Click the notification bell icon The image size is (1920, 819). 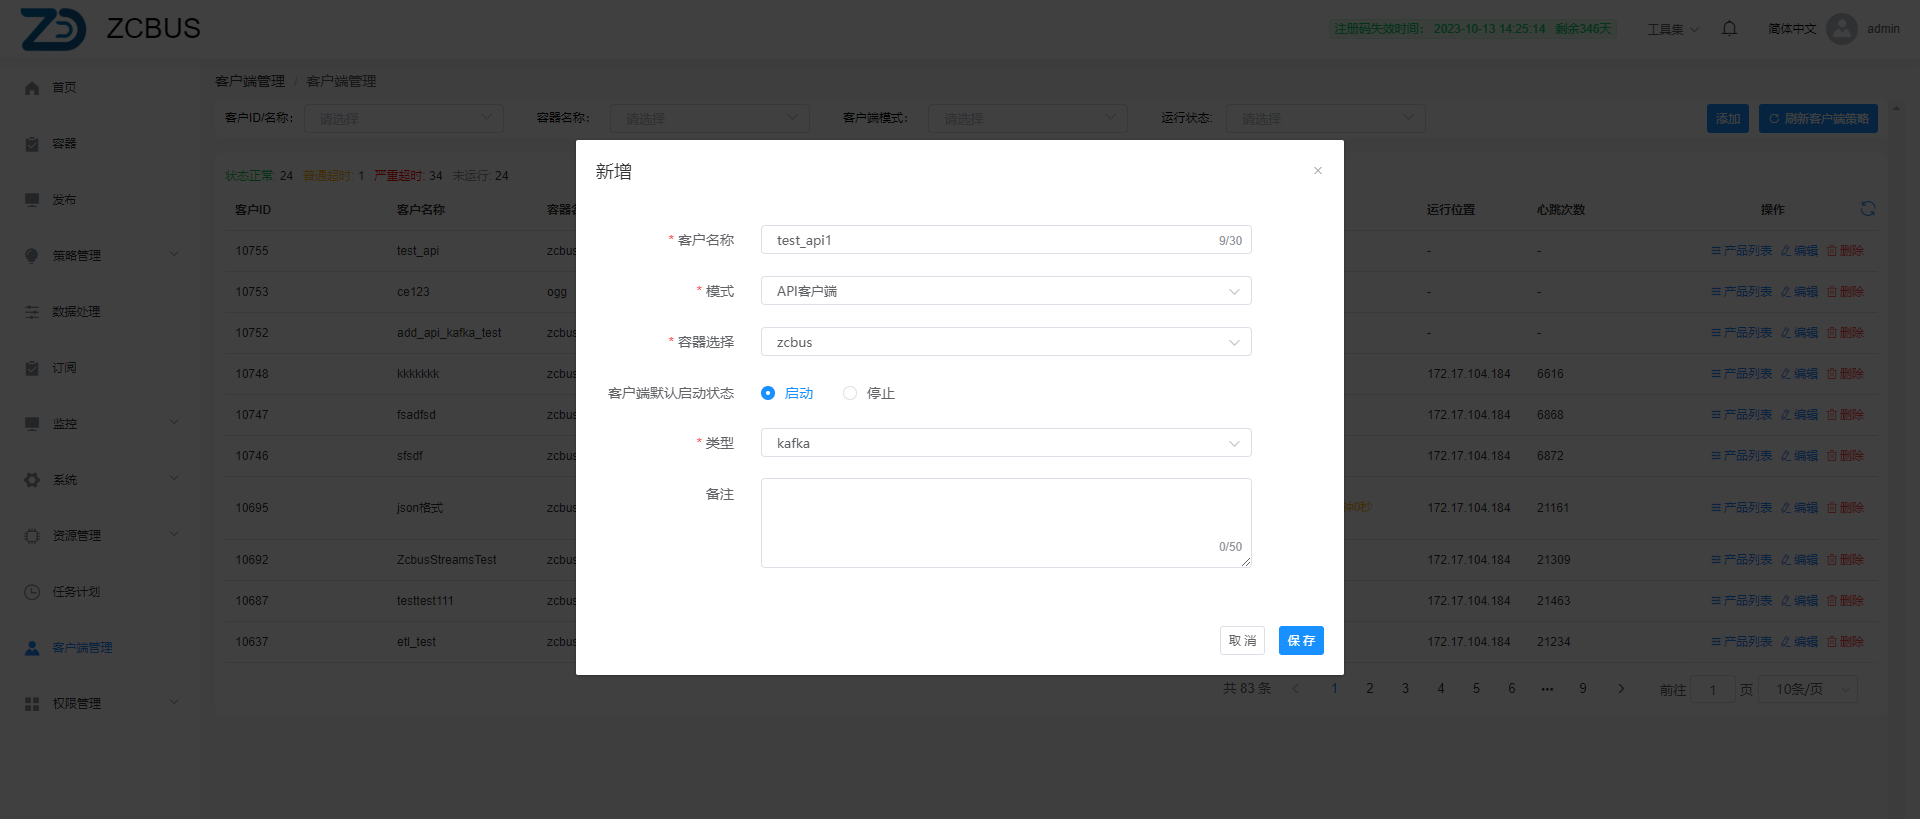pyautogui.click(x=1729, y=29)
